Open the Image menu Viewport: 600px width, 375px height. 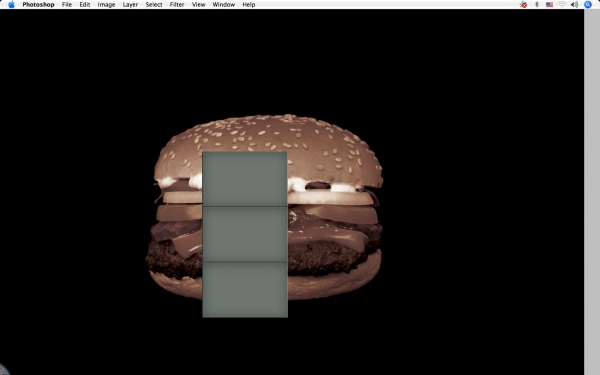point(106,5)
